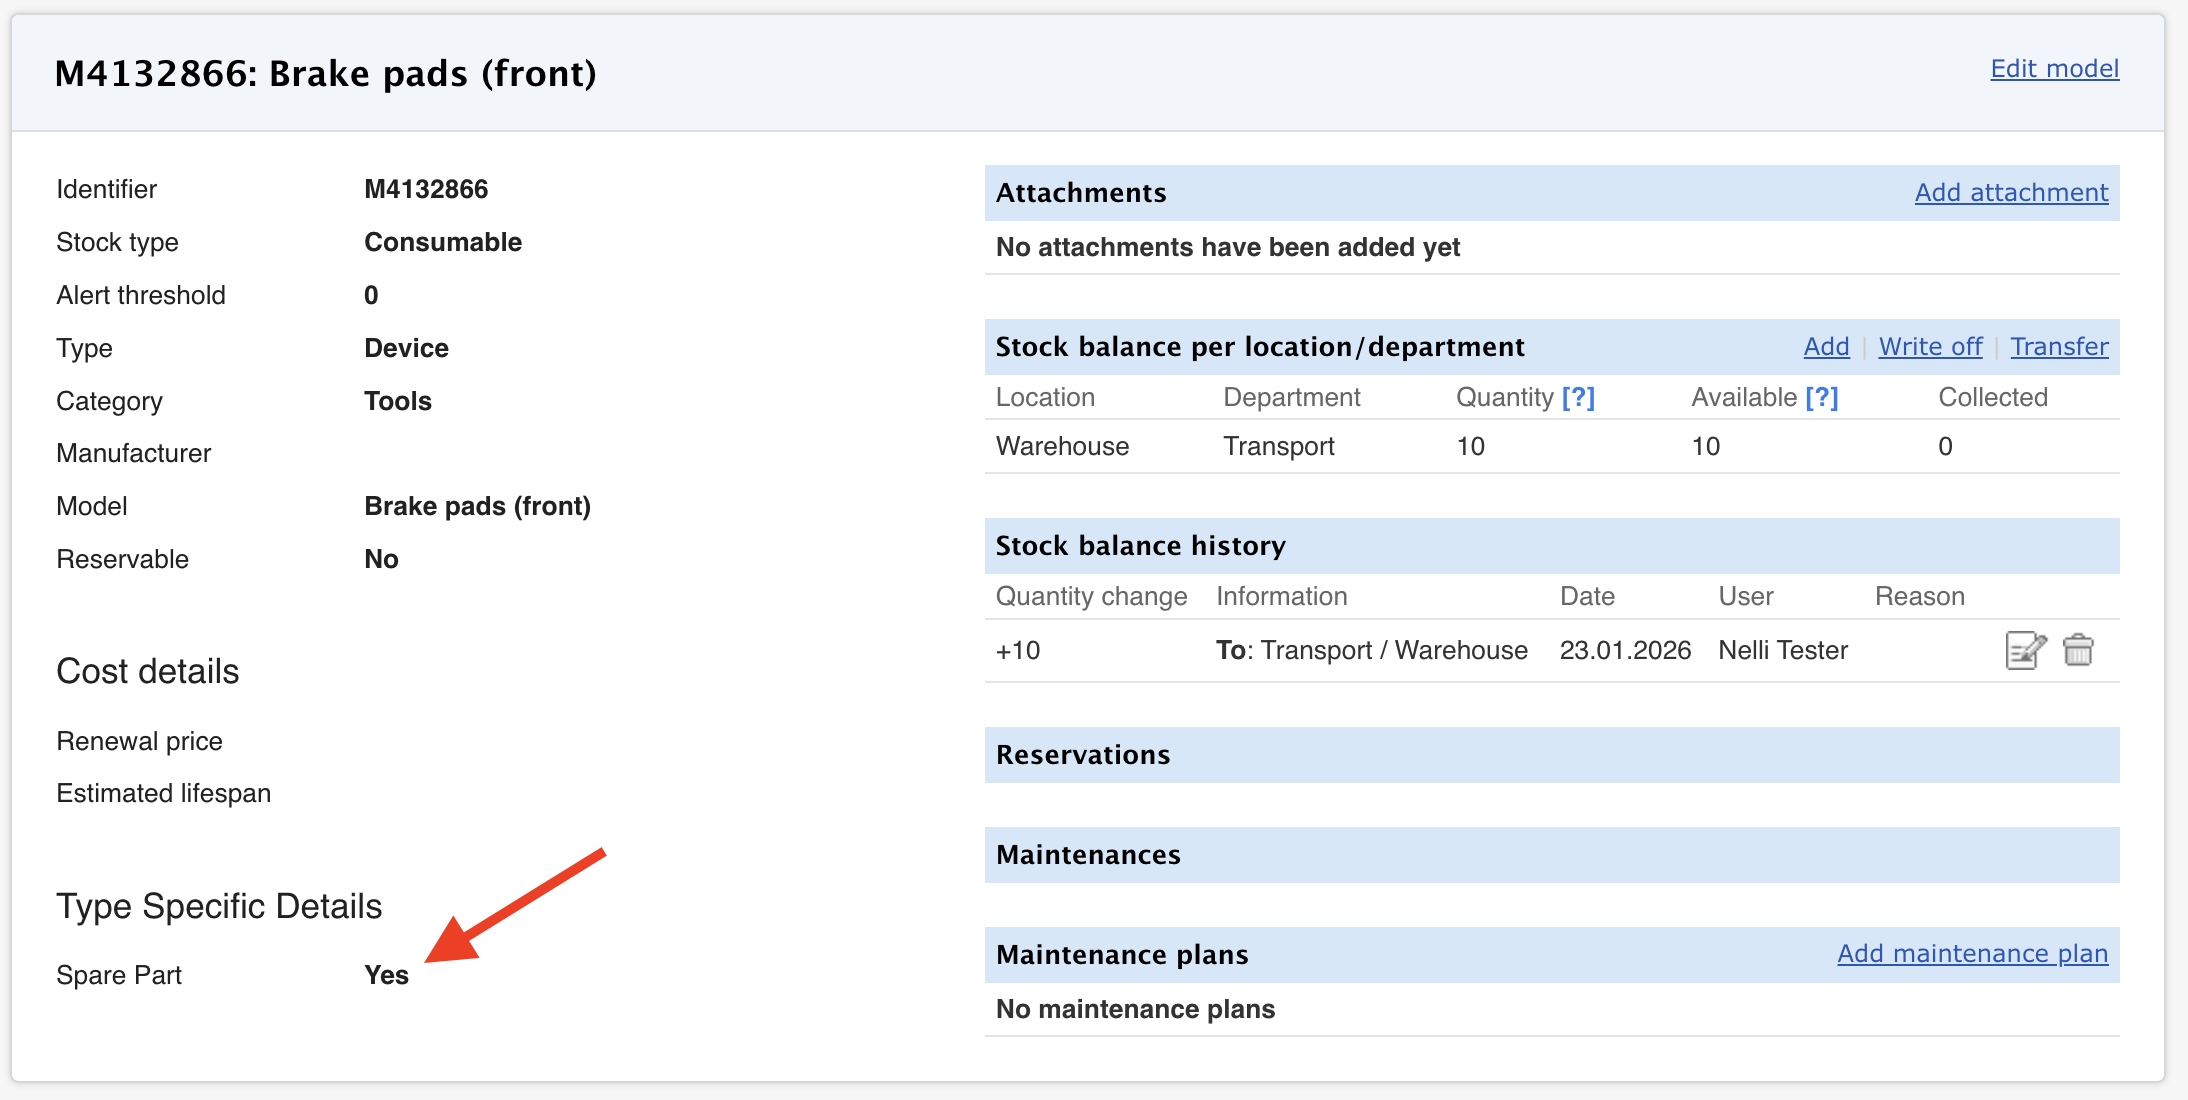The image size is (2188, 1100).
Task: Click the edit icon in stock history row
Action: click(2025, 650)
